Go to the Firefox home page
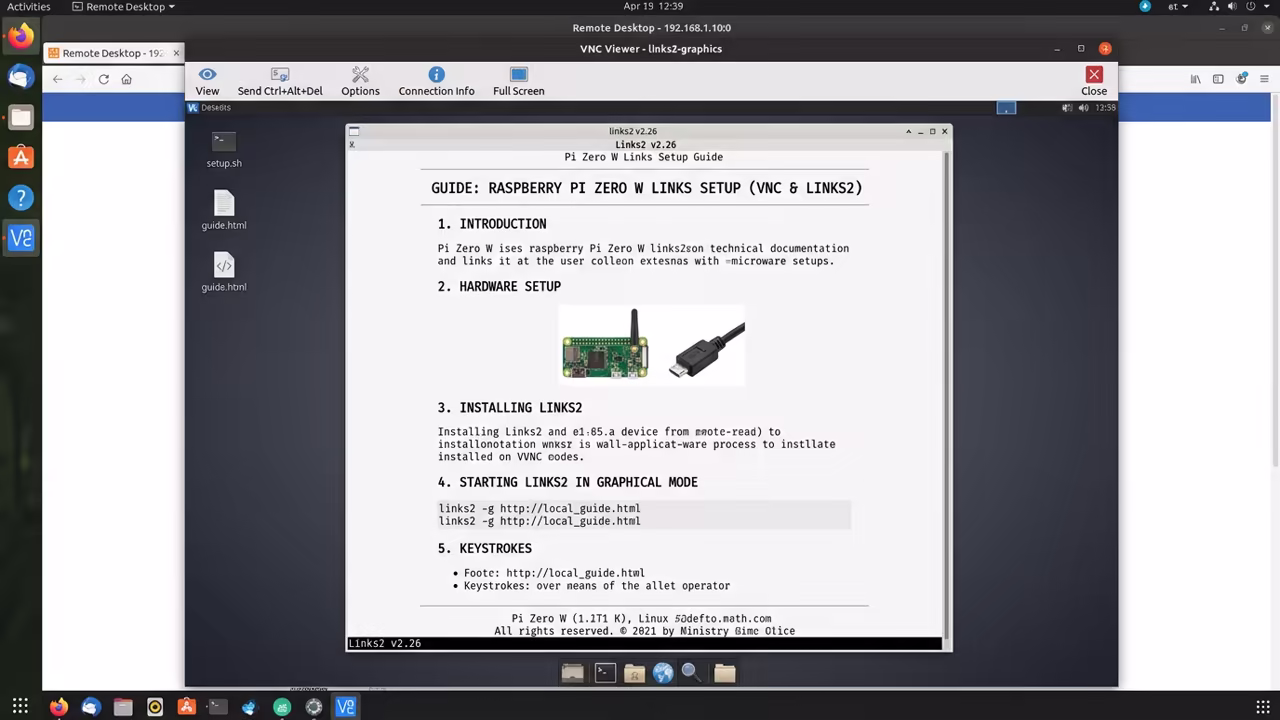The height and width of the screenshot is (720, 1280). [126, 79]
